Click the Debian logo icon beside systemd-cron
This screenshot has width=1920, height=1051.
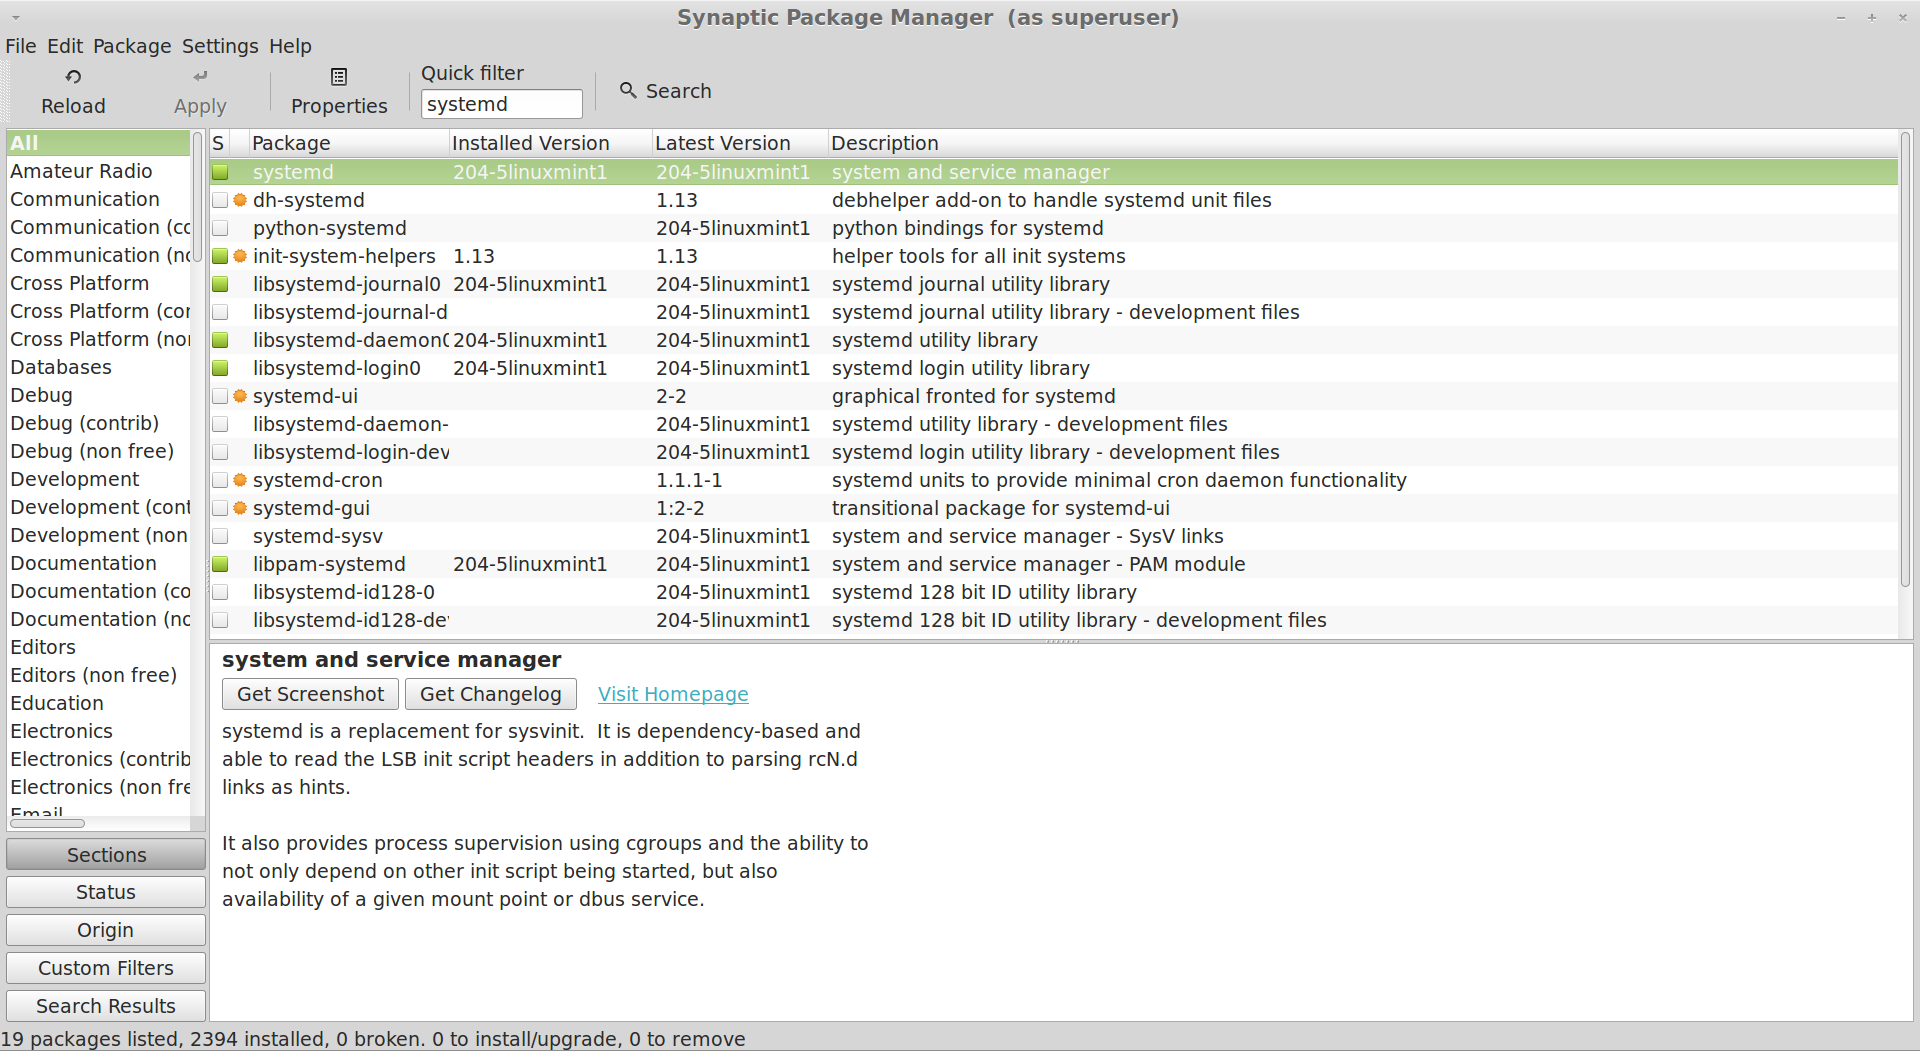tap(240, 480)
